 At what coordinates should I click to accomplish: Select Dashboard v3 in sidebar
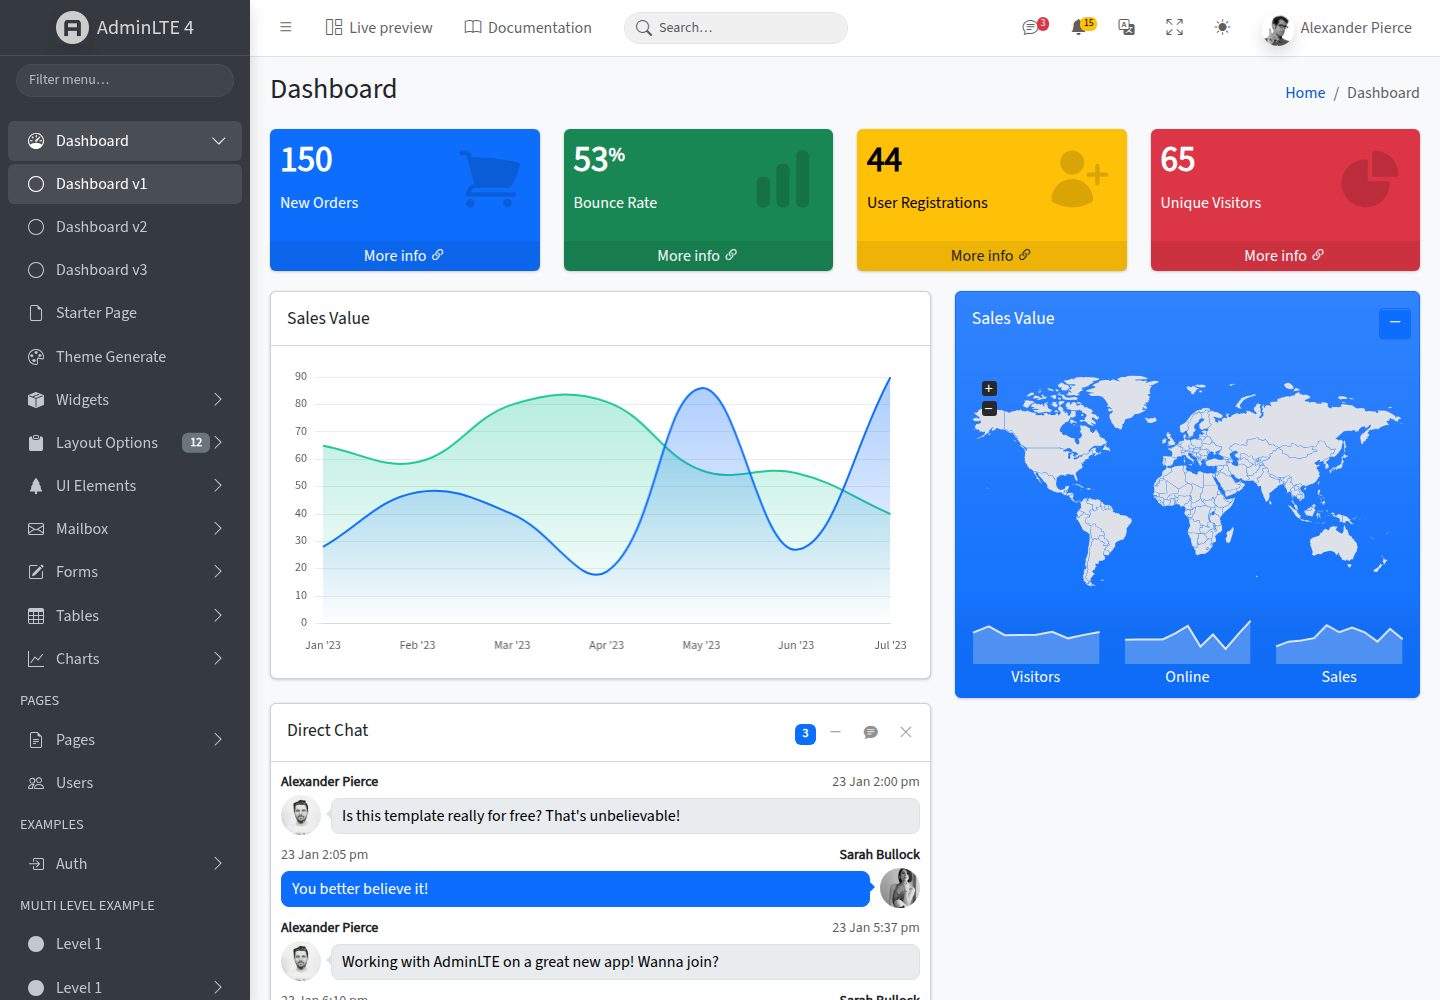[x=125, y=270]
